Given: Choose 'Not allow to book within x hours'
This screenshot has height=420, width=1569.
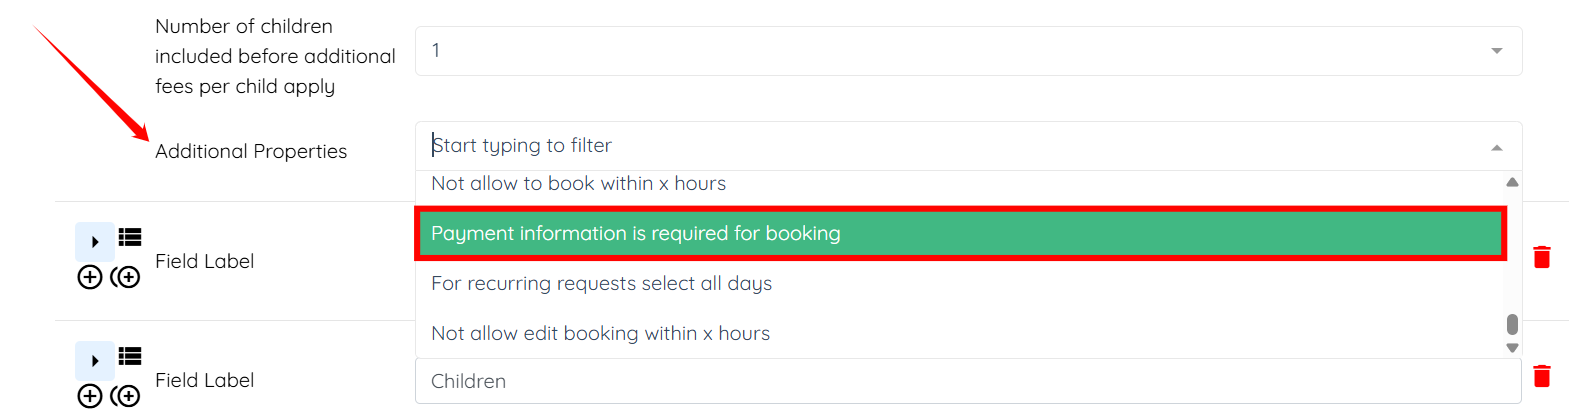Looking at the screenshot, I should coord(578,184).
